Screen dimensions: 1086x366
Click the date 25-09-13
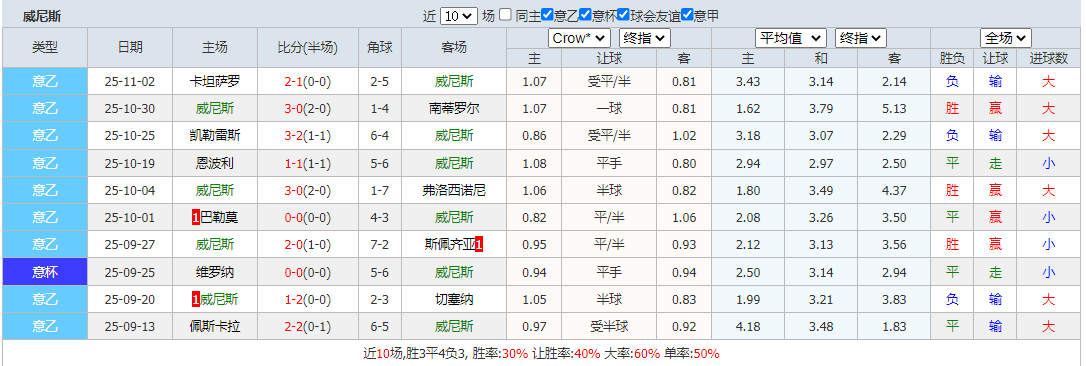130,326
